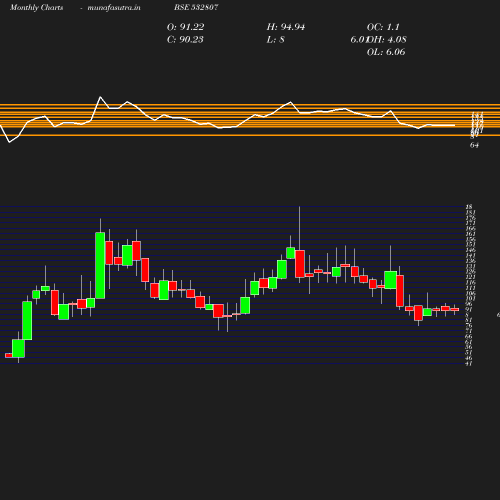Click the low value 'L: 8'

pos(275,40)
